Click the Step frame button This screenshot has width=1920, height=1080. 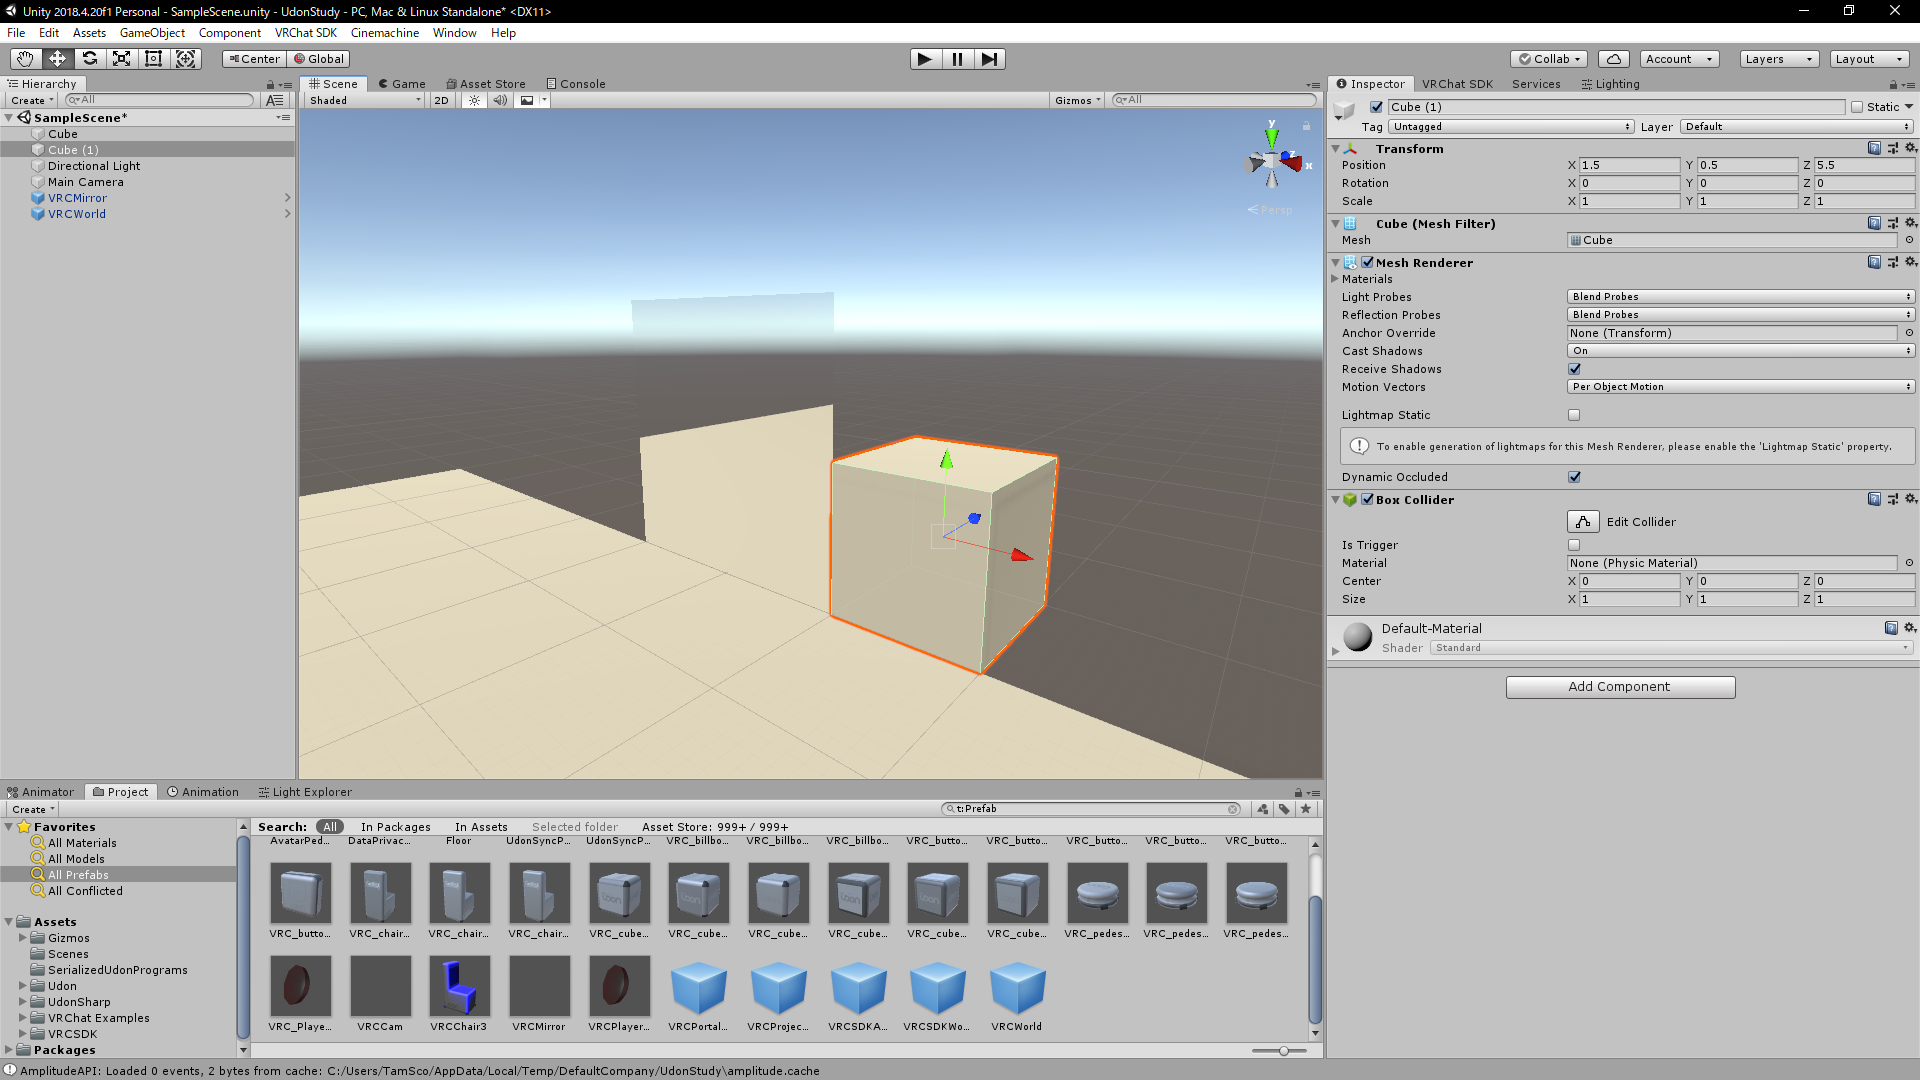(989, 59)
